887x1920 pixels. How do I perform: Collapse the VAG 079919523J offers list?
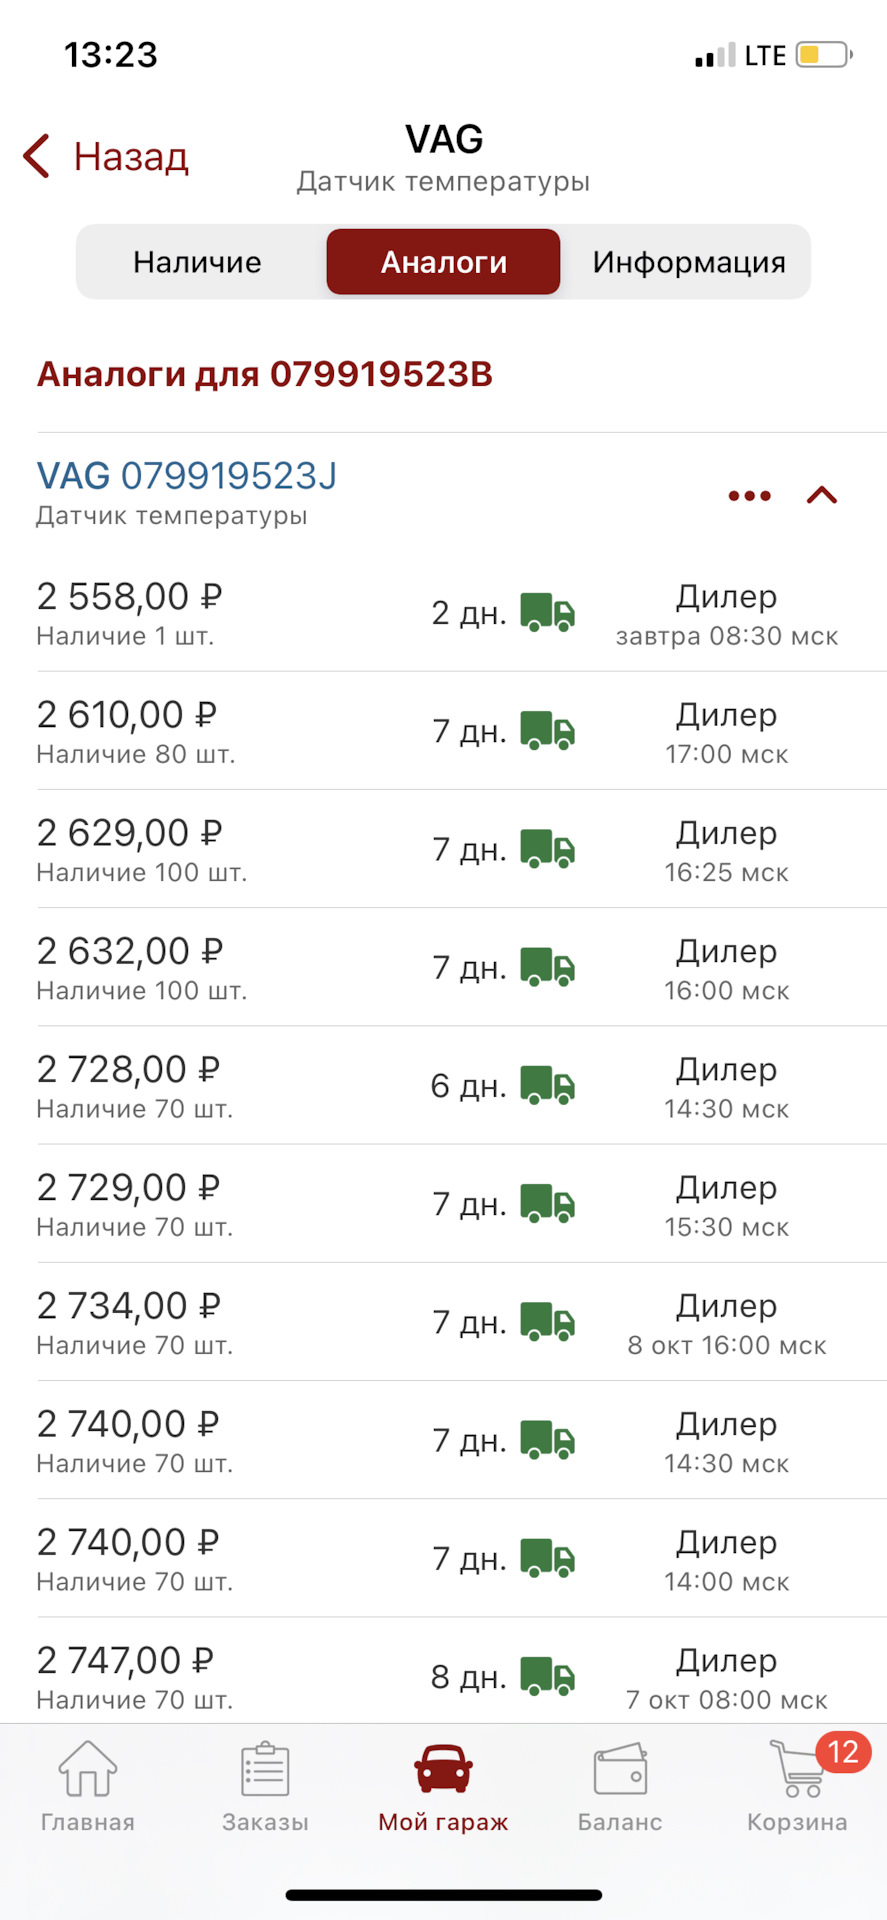coord(822,495)
